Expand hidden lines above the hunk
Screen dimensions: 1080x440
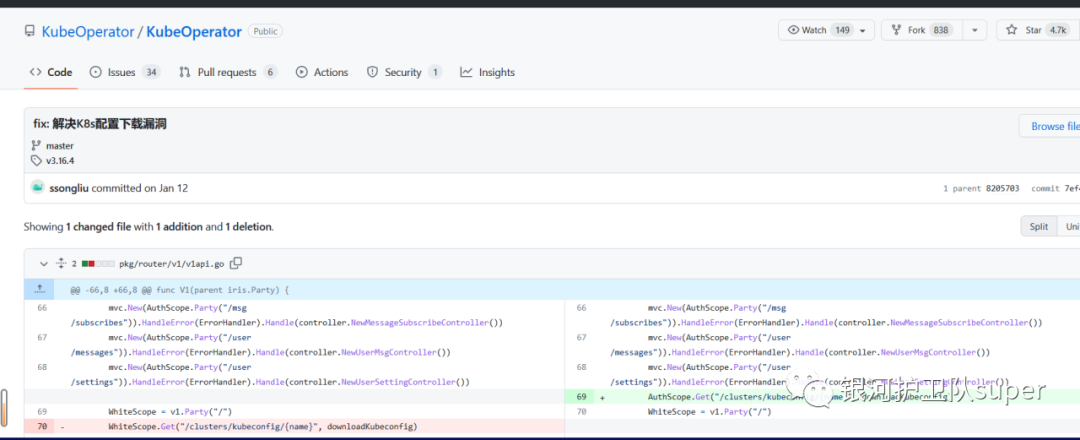(40, 289)
